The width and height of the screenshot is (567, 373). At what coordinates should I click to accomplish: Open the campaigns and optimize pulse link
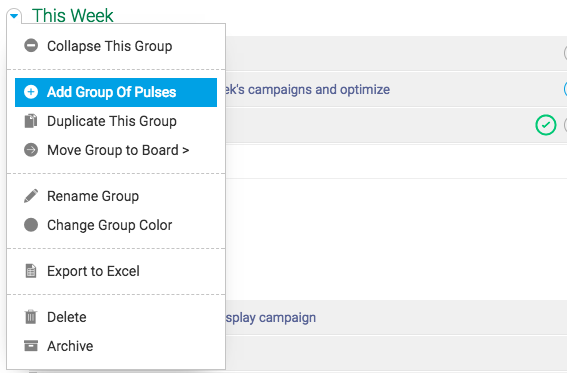click(308, 89)
